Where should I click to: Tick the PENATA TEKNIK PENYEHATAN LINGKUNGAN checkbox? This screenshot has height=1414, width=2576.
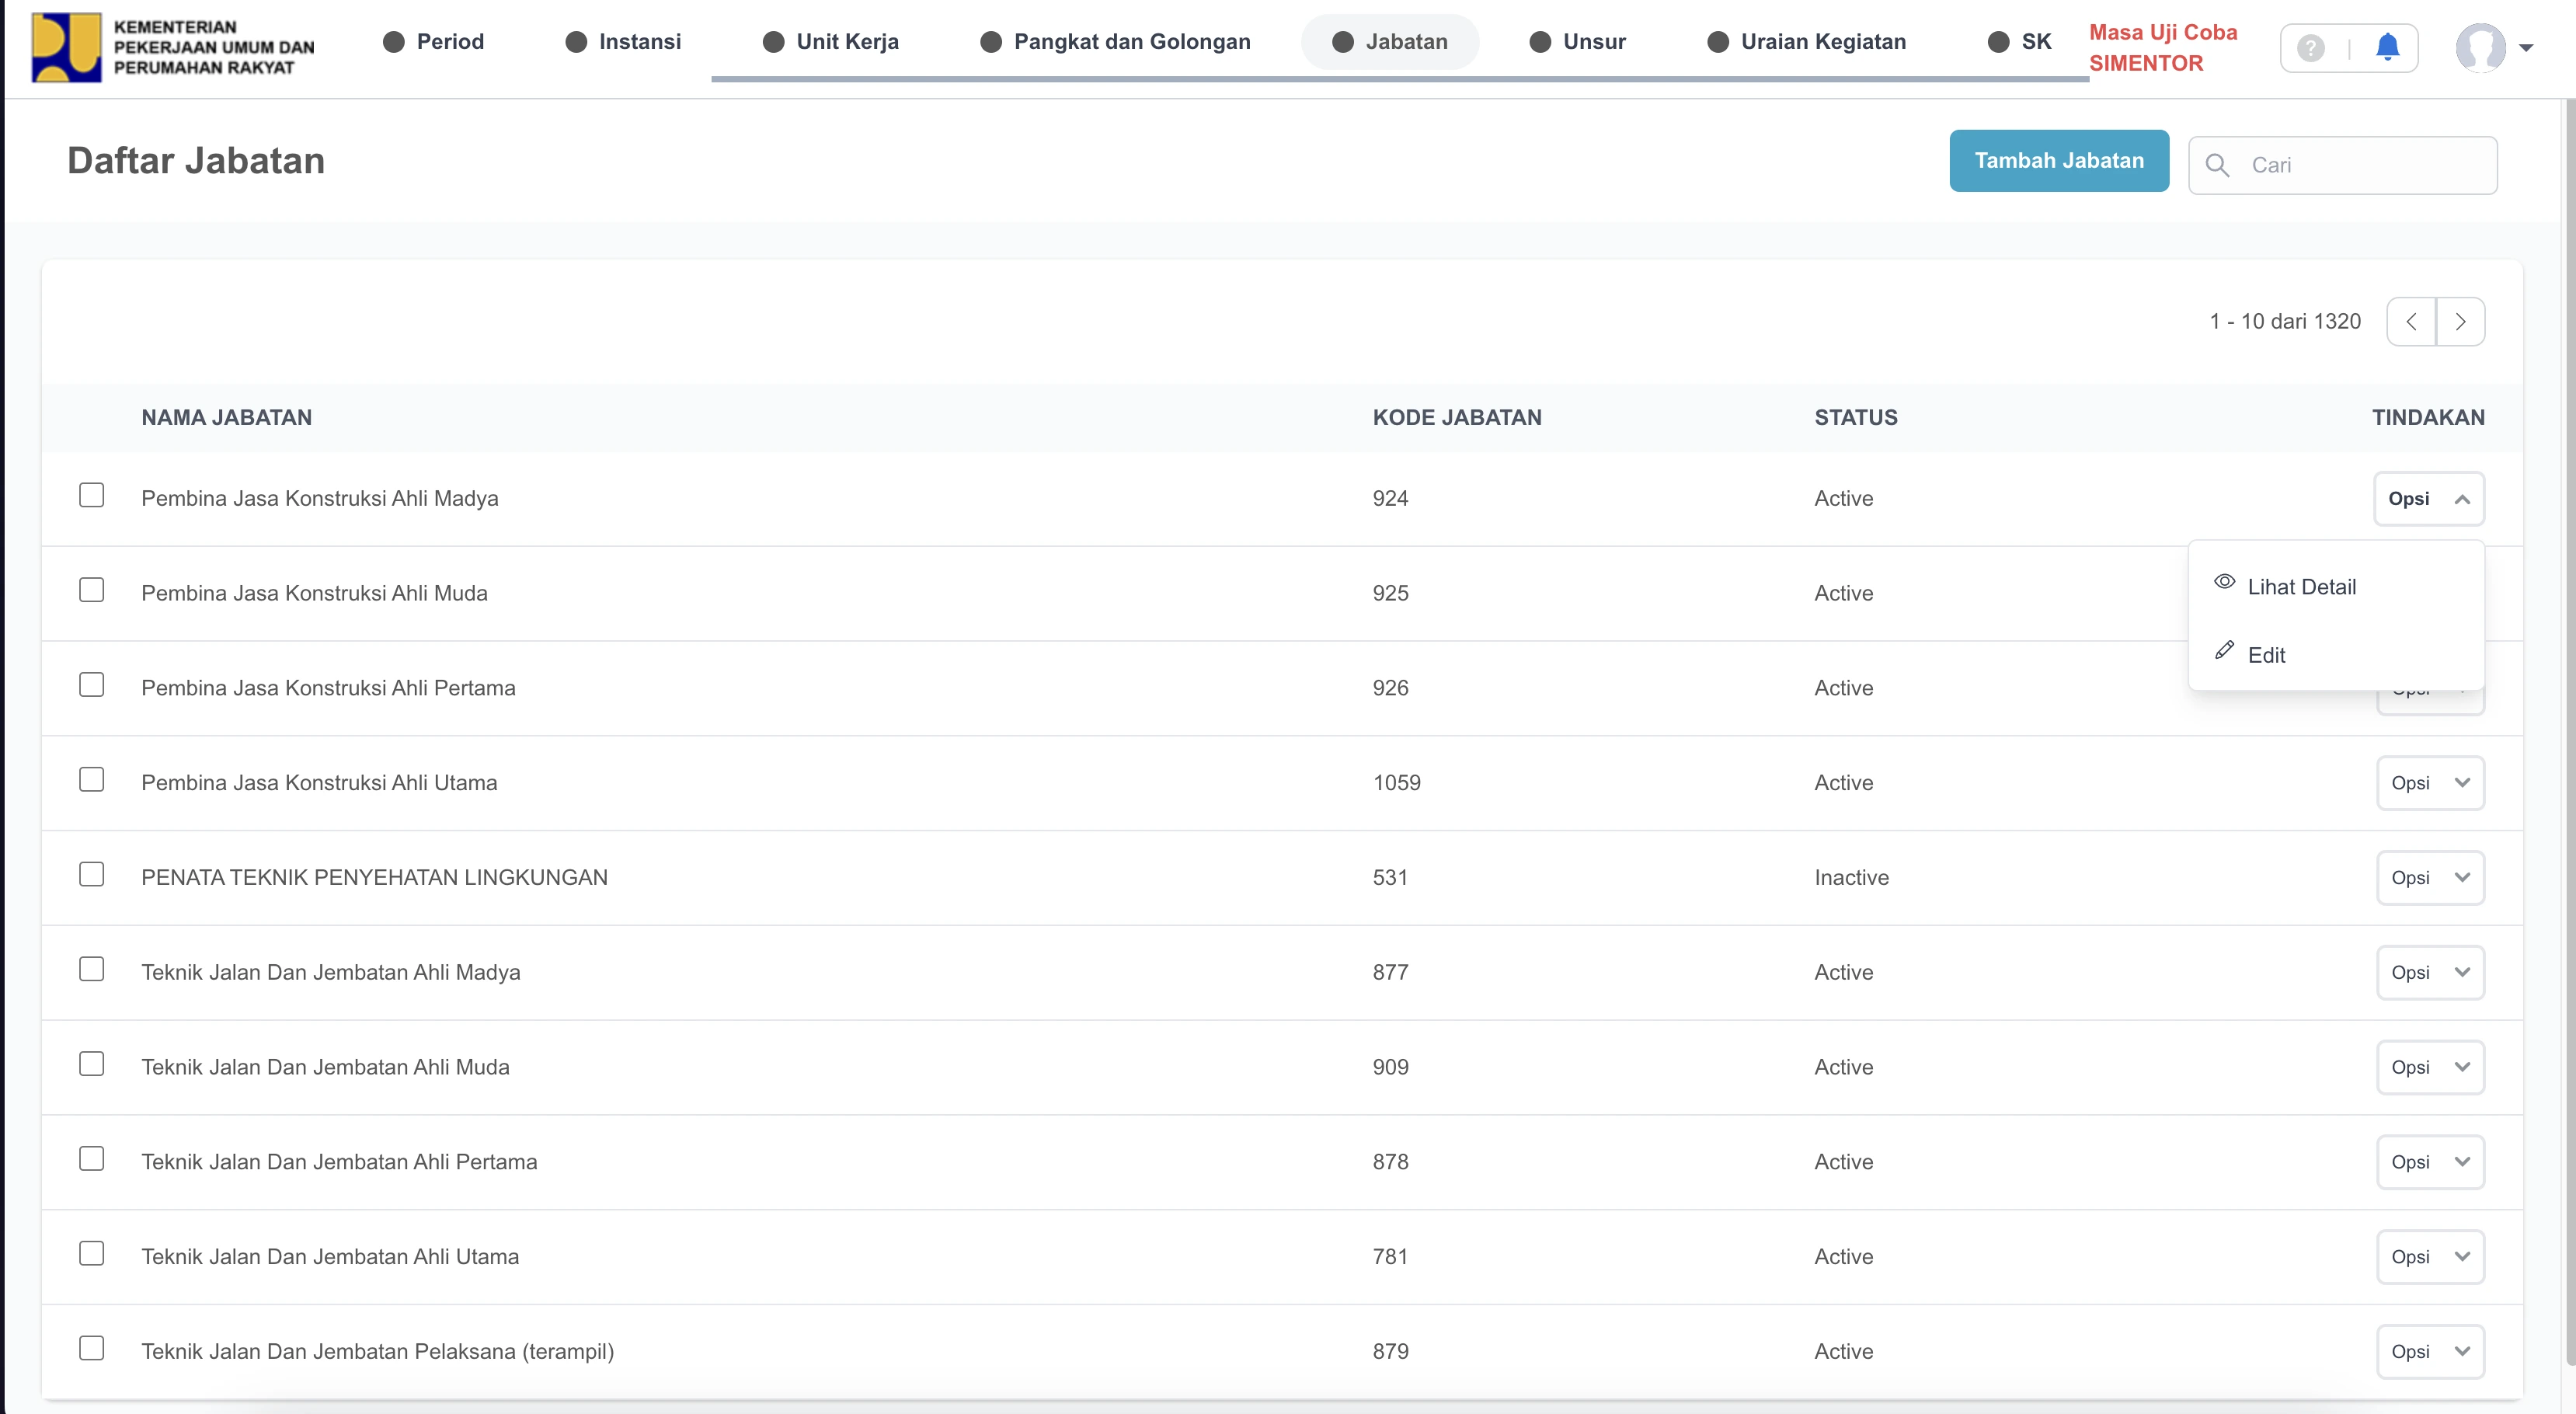(91, 875)
